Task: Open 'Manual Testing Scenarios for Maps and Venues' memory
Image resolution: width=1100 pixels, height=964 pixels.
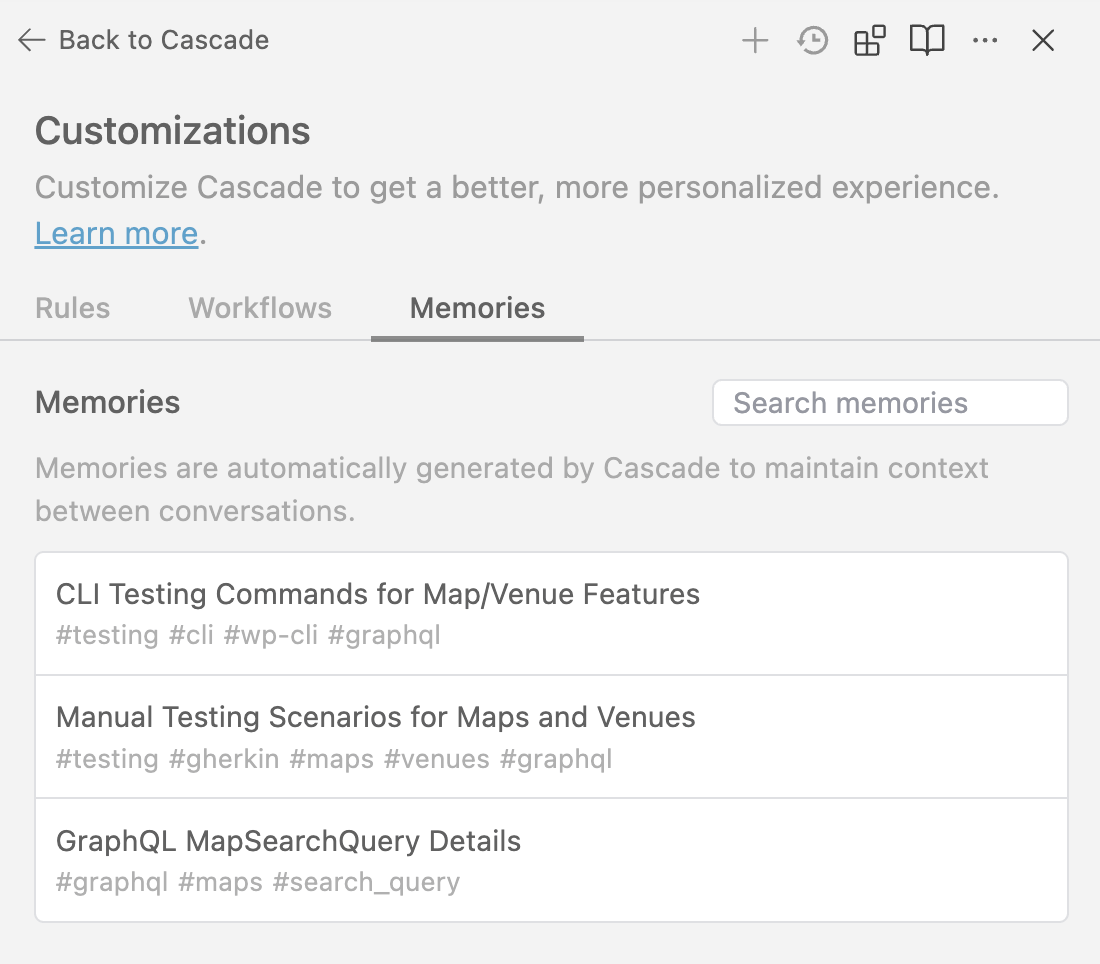Action: tap(376, 717)
